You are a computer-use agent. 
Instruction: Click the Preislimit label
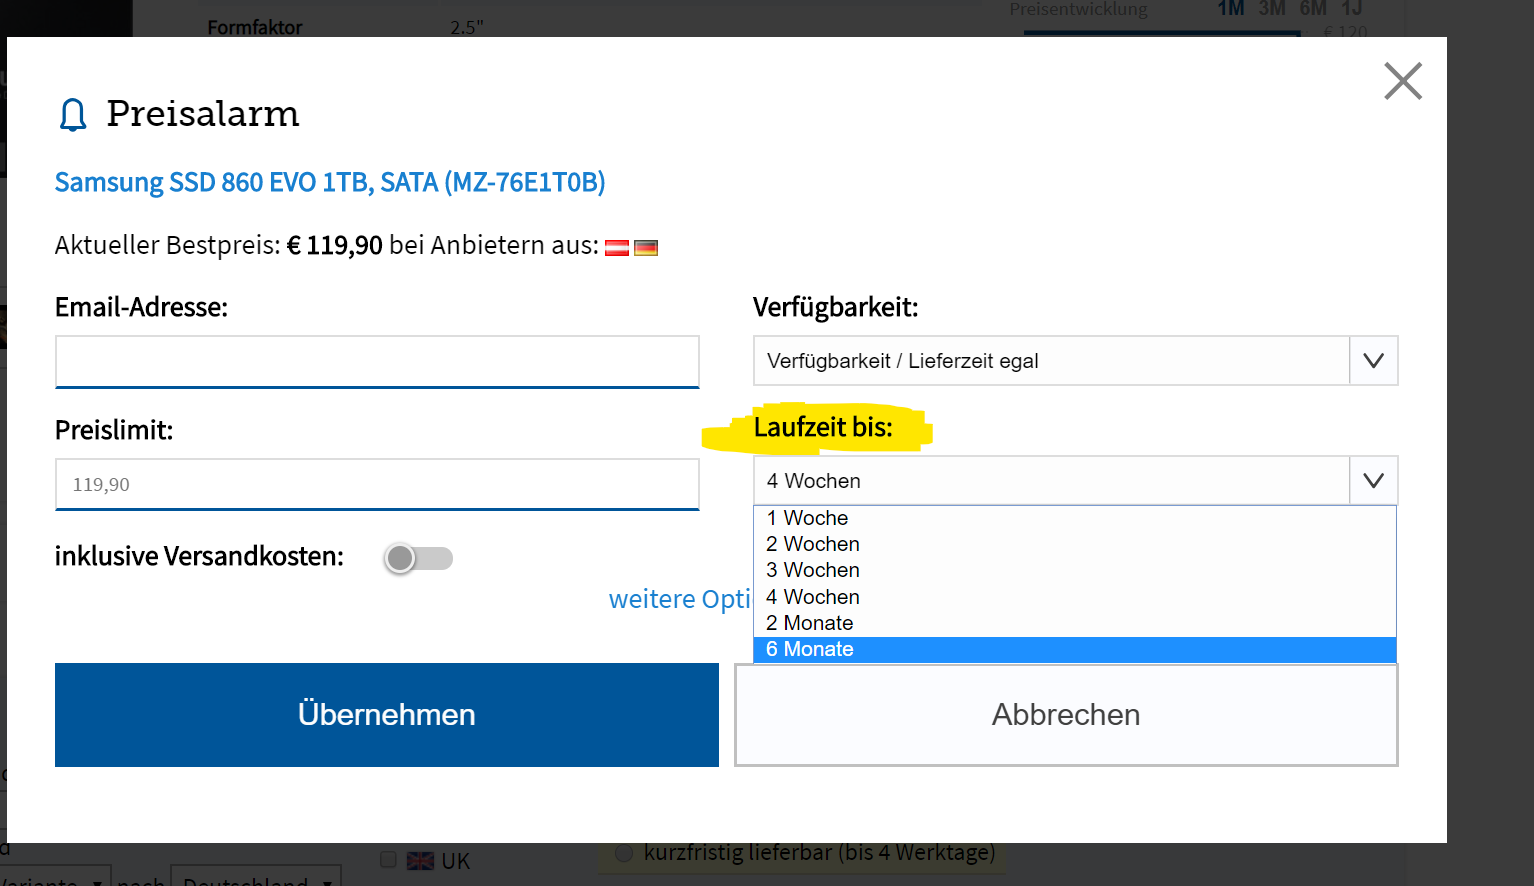(x=114, y=430)
